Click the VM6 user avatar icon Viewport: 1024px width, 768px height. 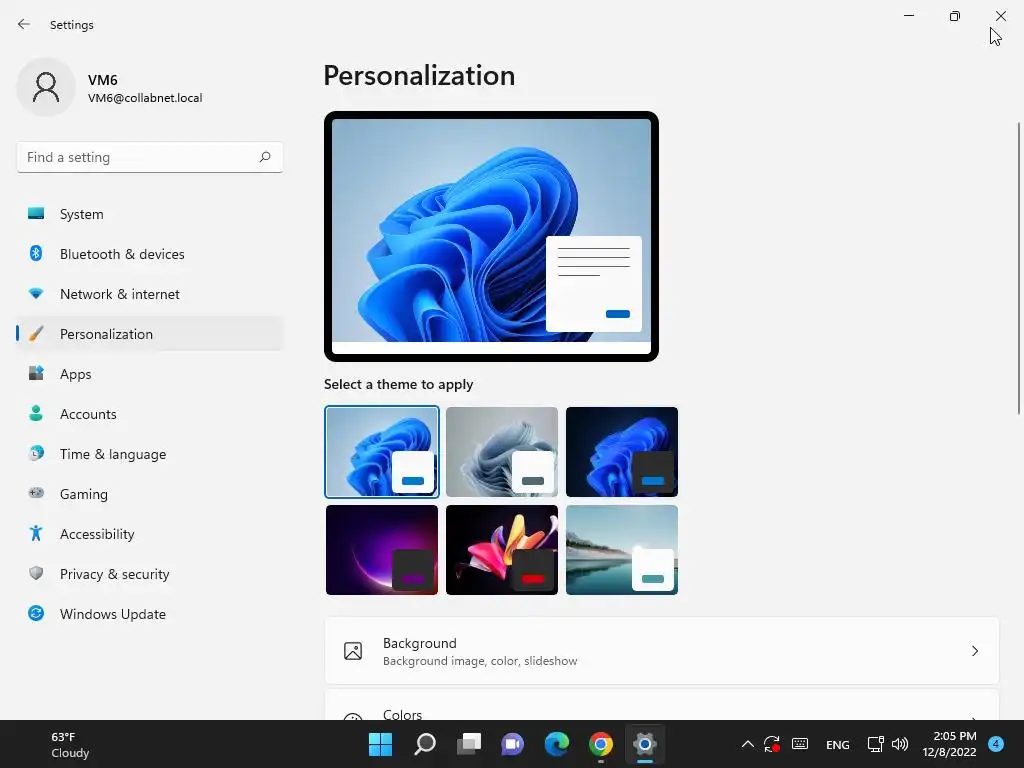tap(46, 87)
